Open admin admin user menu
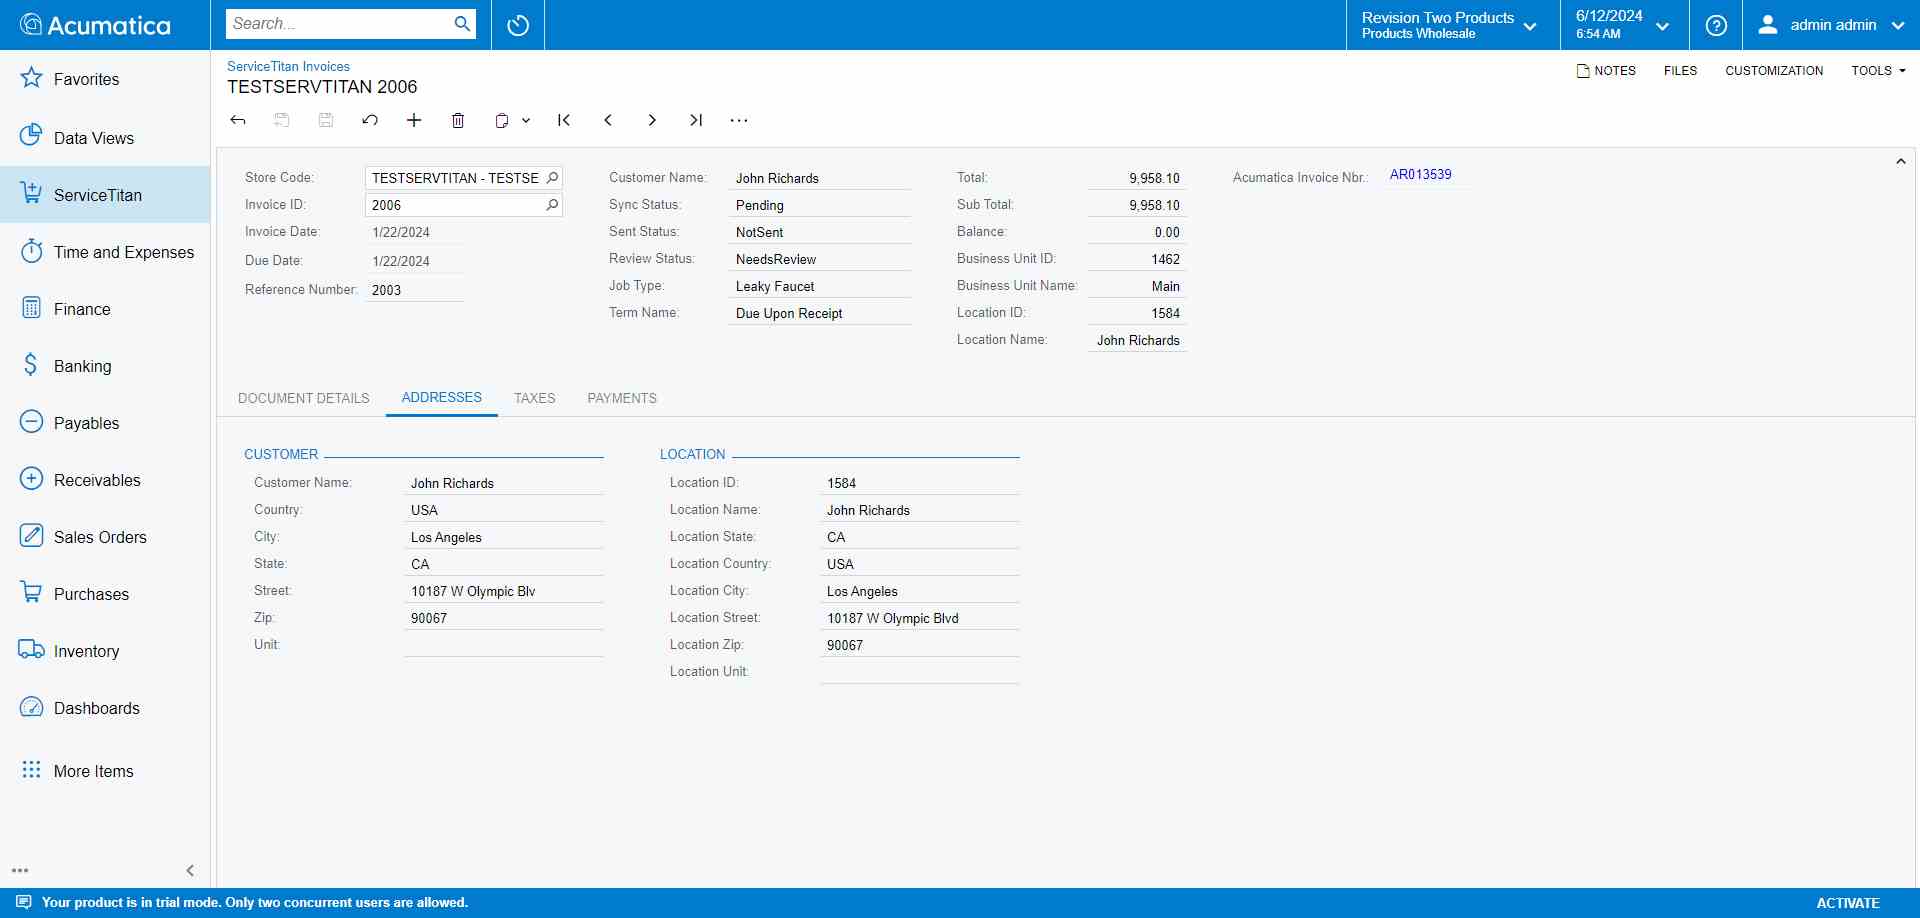This screenshot has height=918, width=1920. point(1832,25)
